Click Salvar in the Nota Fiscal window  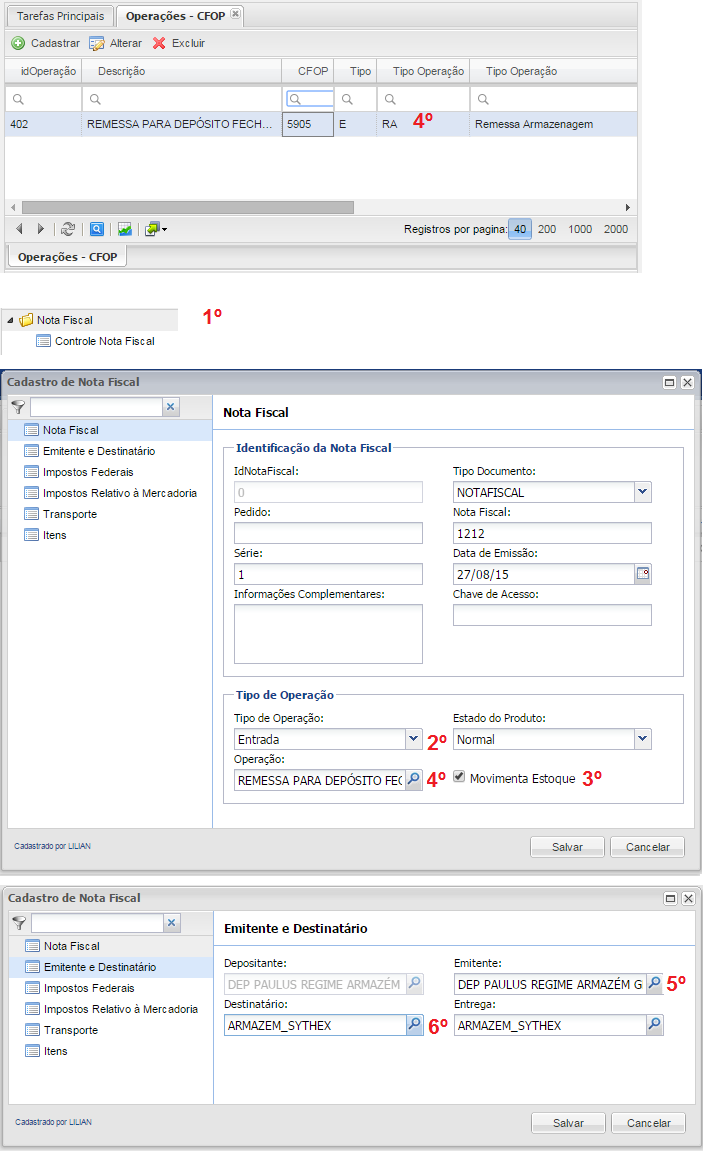click(567, 847)
